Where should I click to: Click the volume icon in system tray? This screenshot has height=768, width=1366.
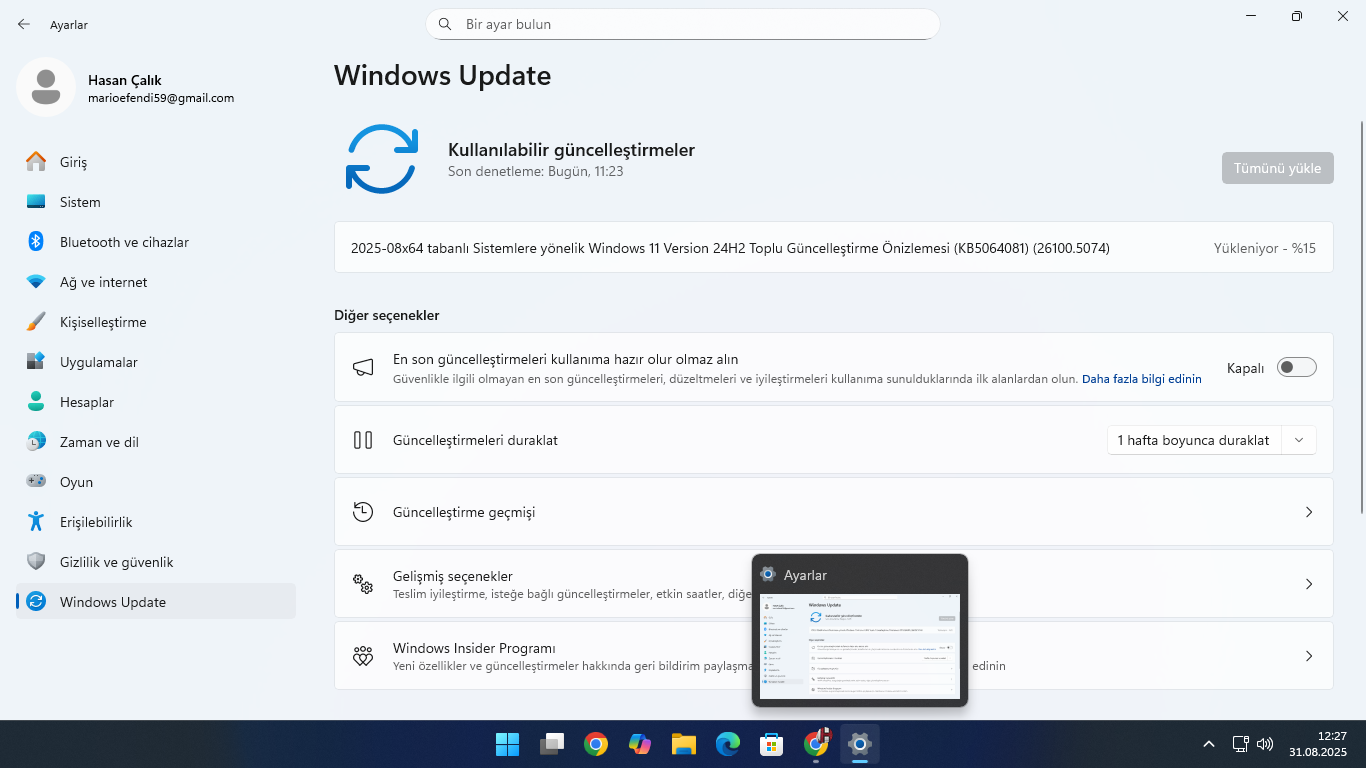click(x=1265, y=744)
